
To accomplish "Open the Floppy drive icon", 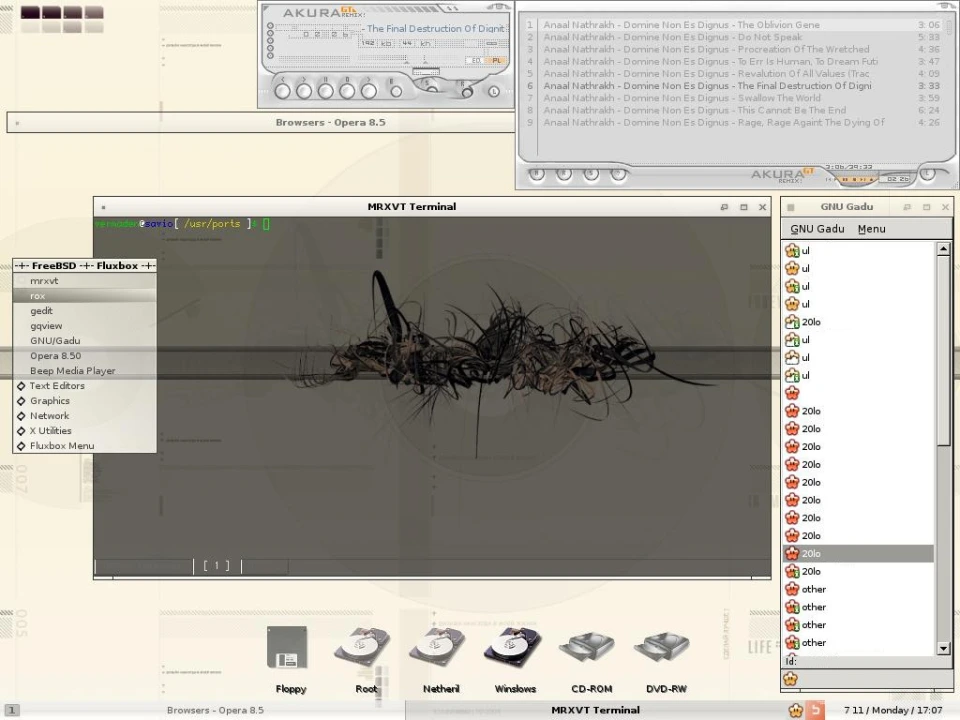I will point(288,649).
